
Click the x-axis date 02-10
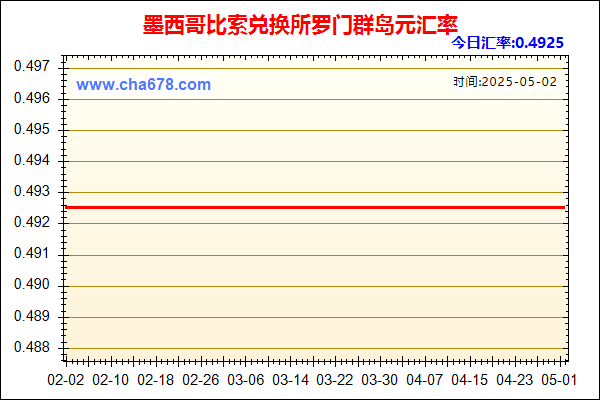point(111,380)
